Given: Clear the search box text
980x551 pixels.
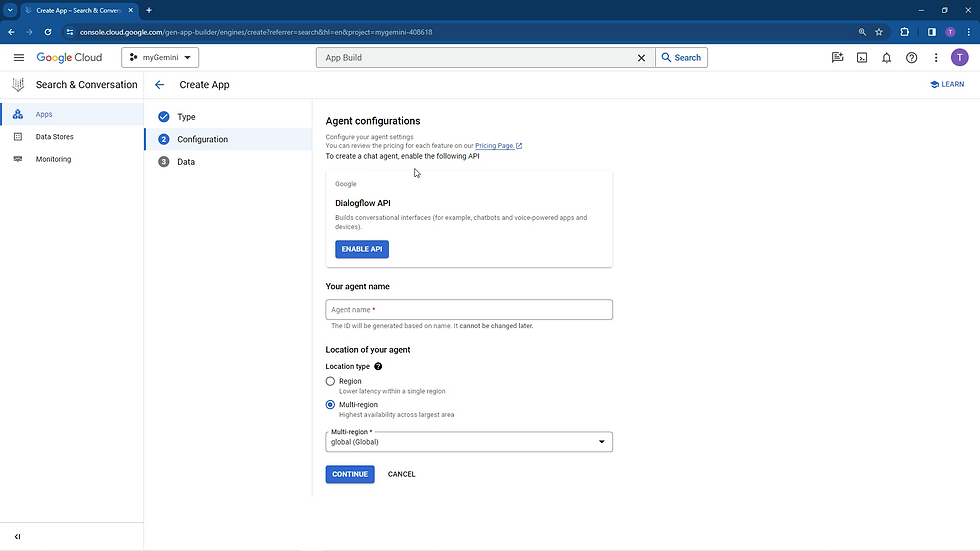Looking at the screenshot, I should tap(641, 57).
